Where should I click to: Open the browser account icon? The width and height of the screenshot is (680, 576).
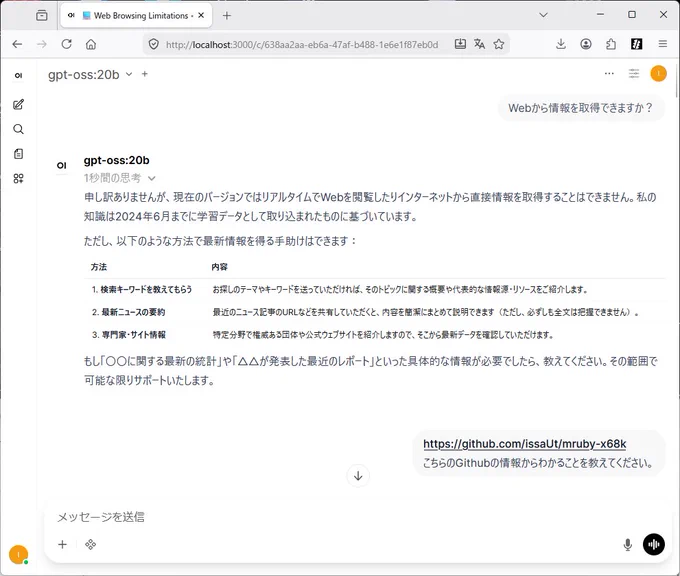(585, 44)
